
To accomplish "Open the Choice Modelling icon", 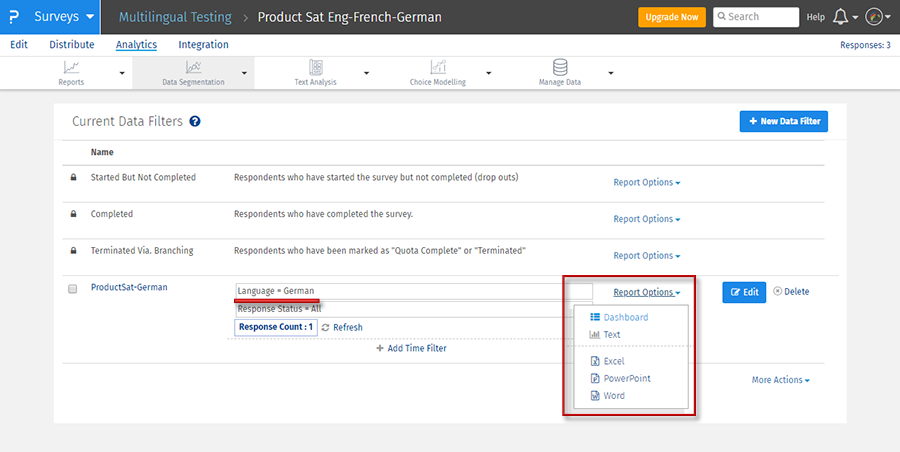I will click(438, 67).
